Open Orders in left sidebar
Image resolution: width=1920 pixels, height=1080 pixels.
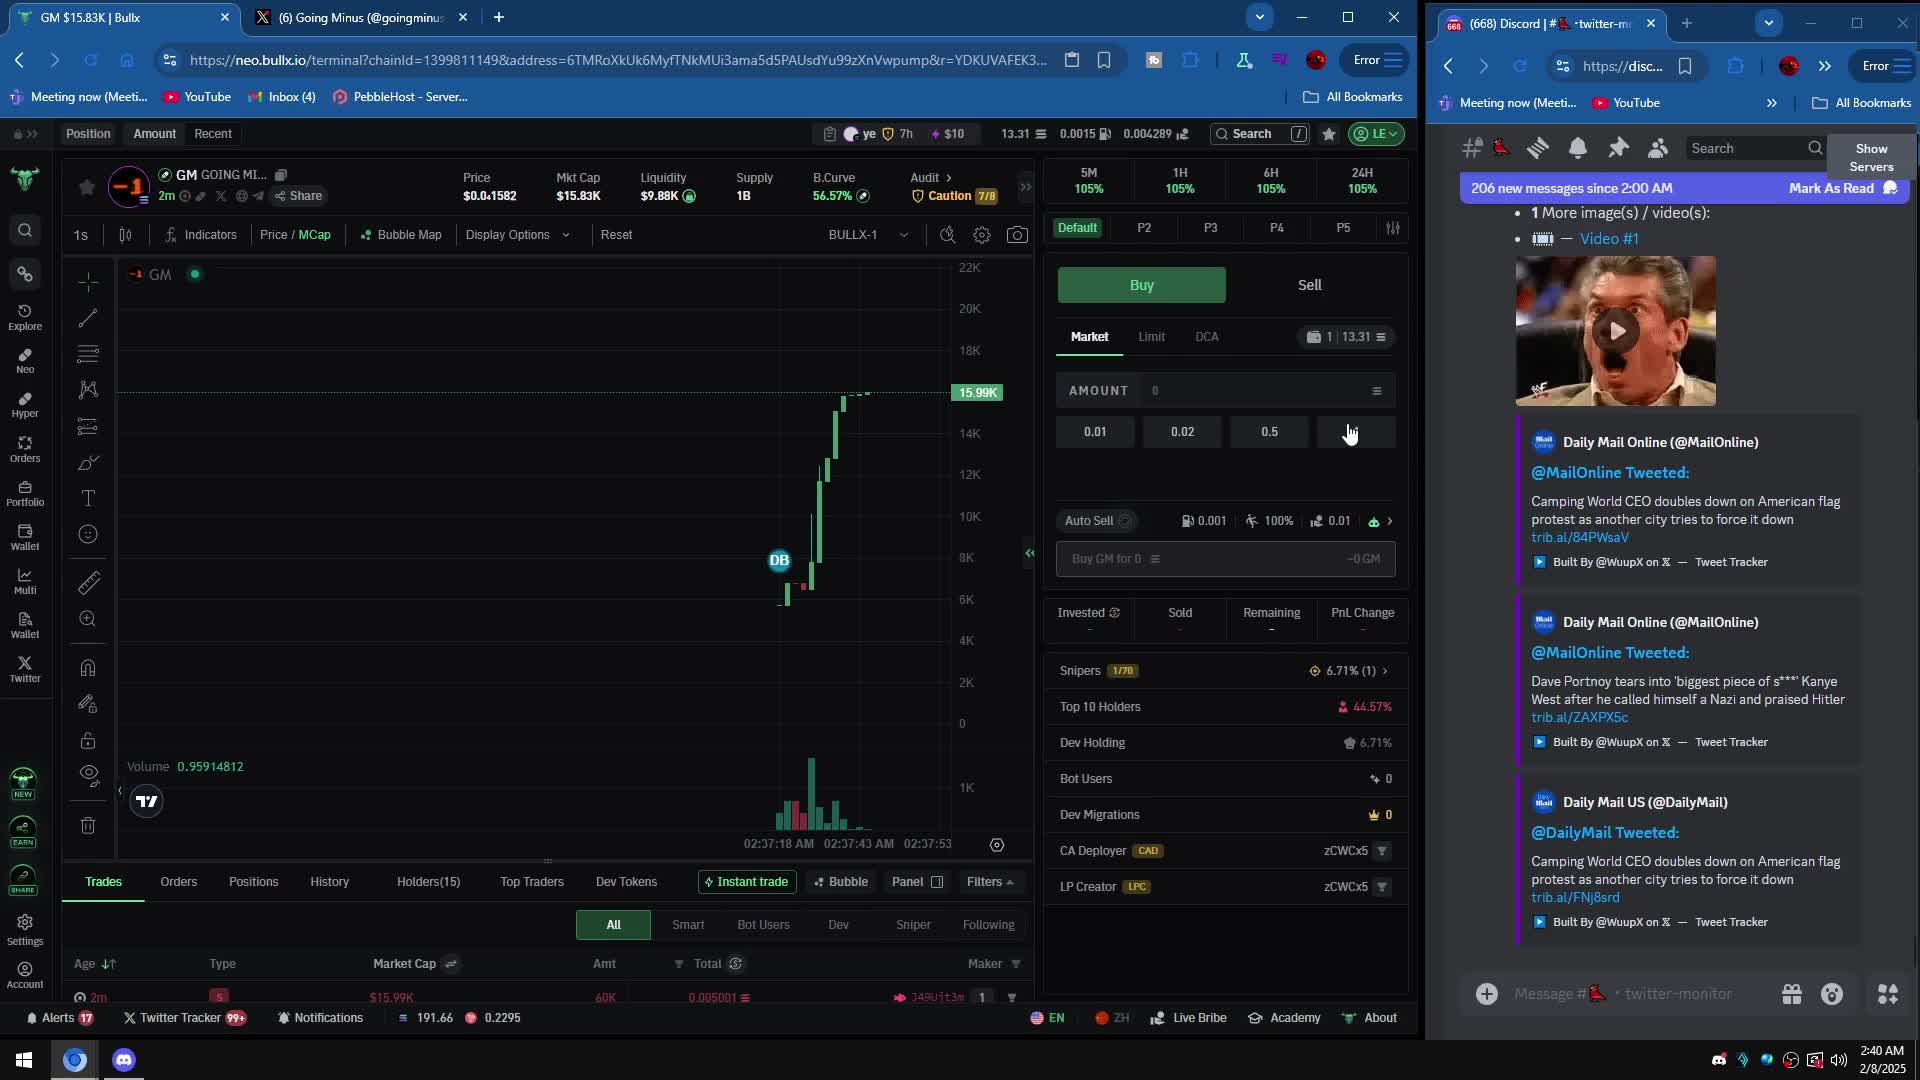25,449
